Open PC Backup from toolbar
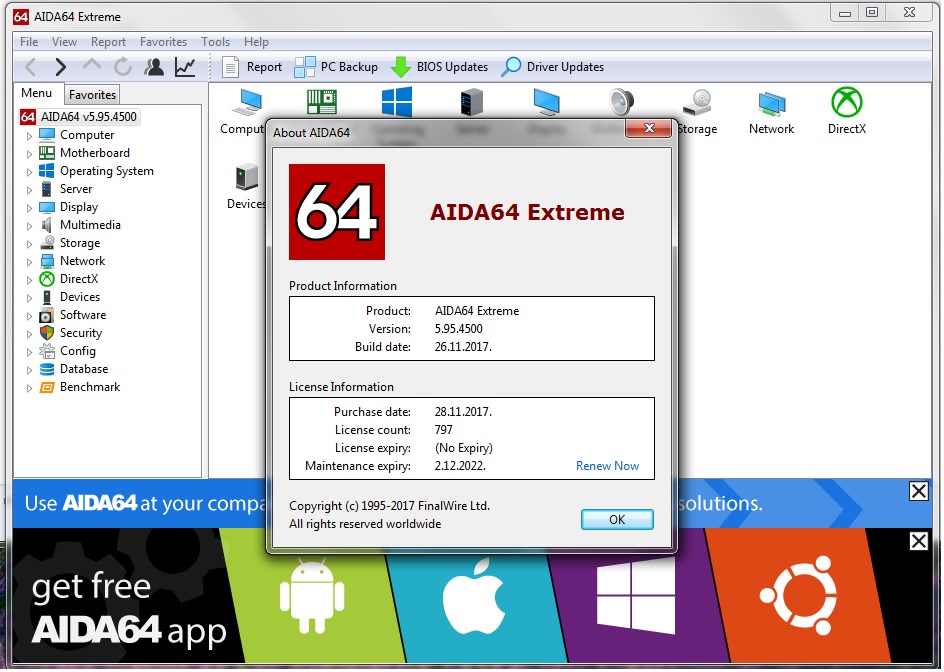 336,67
